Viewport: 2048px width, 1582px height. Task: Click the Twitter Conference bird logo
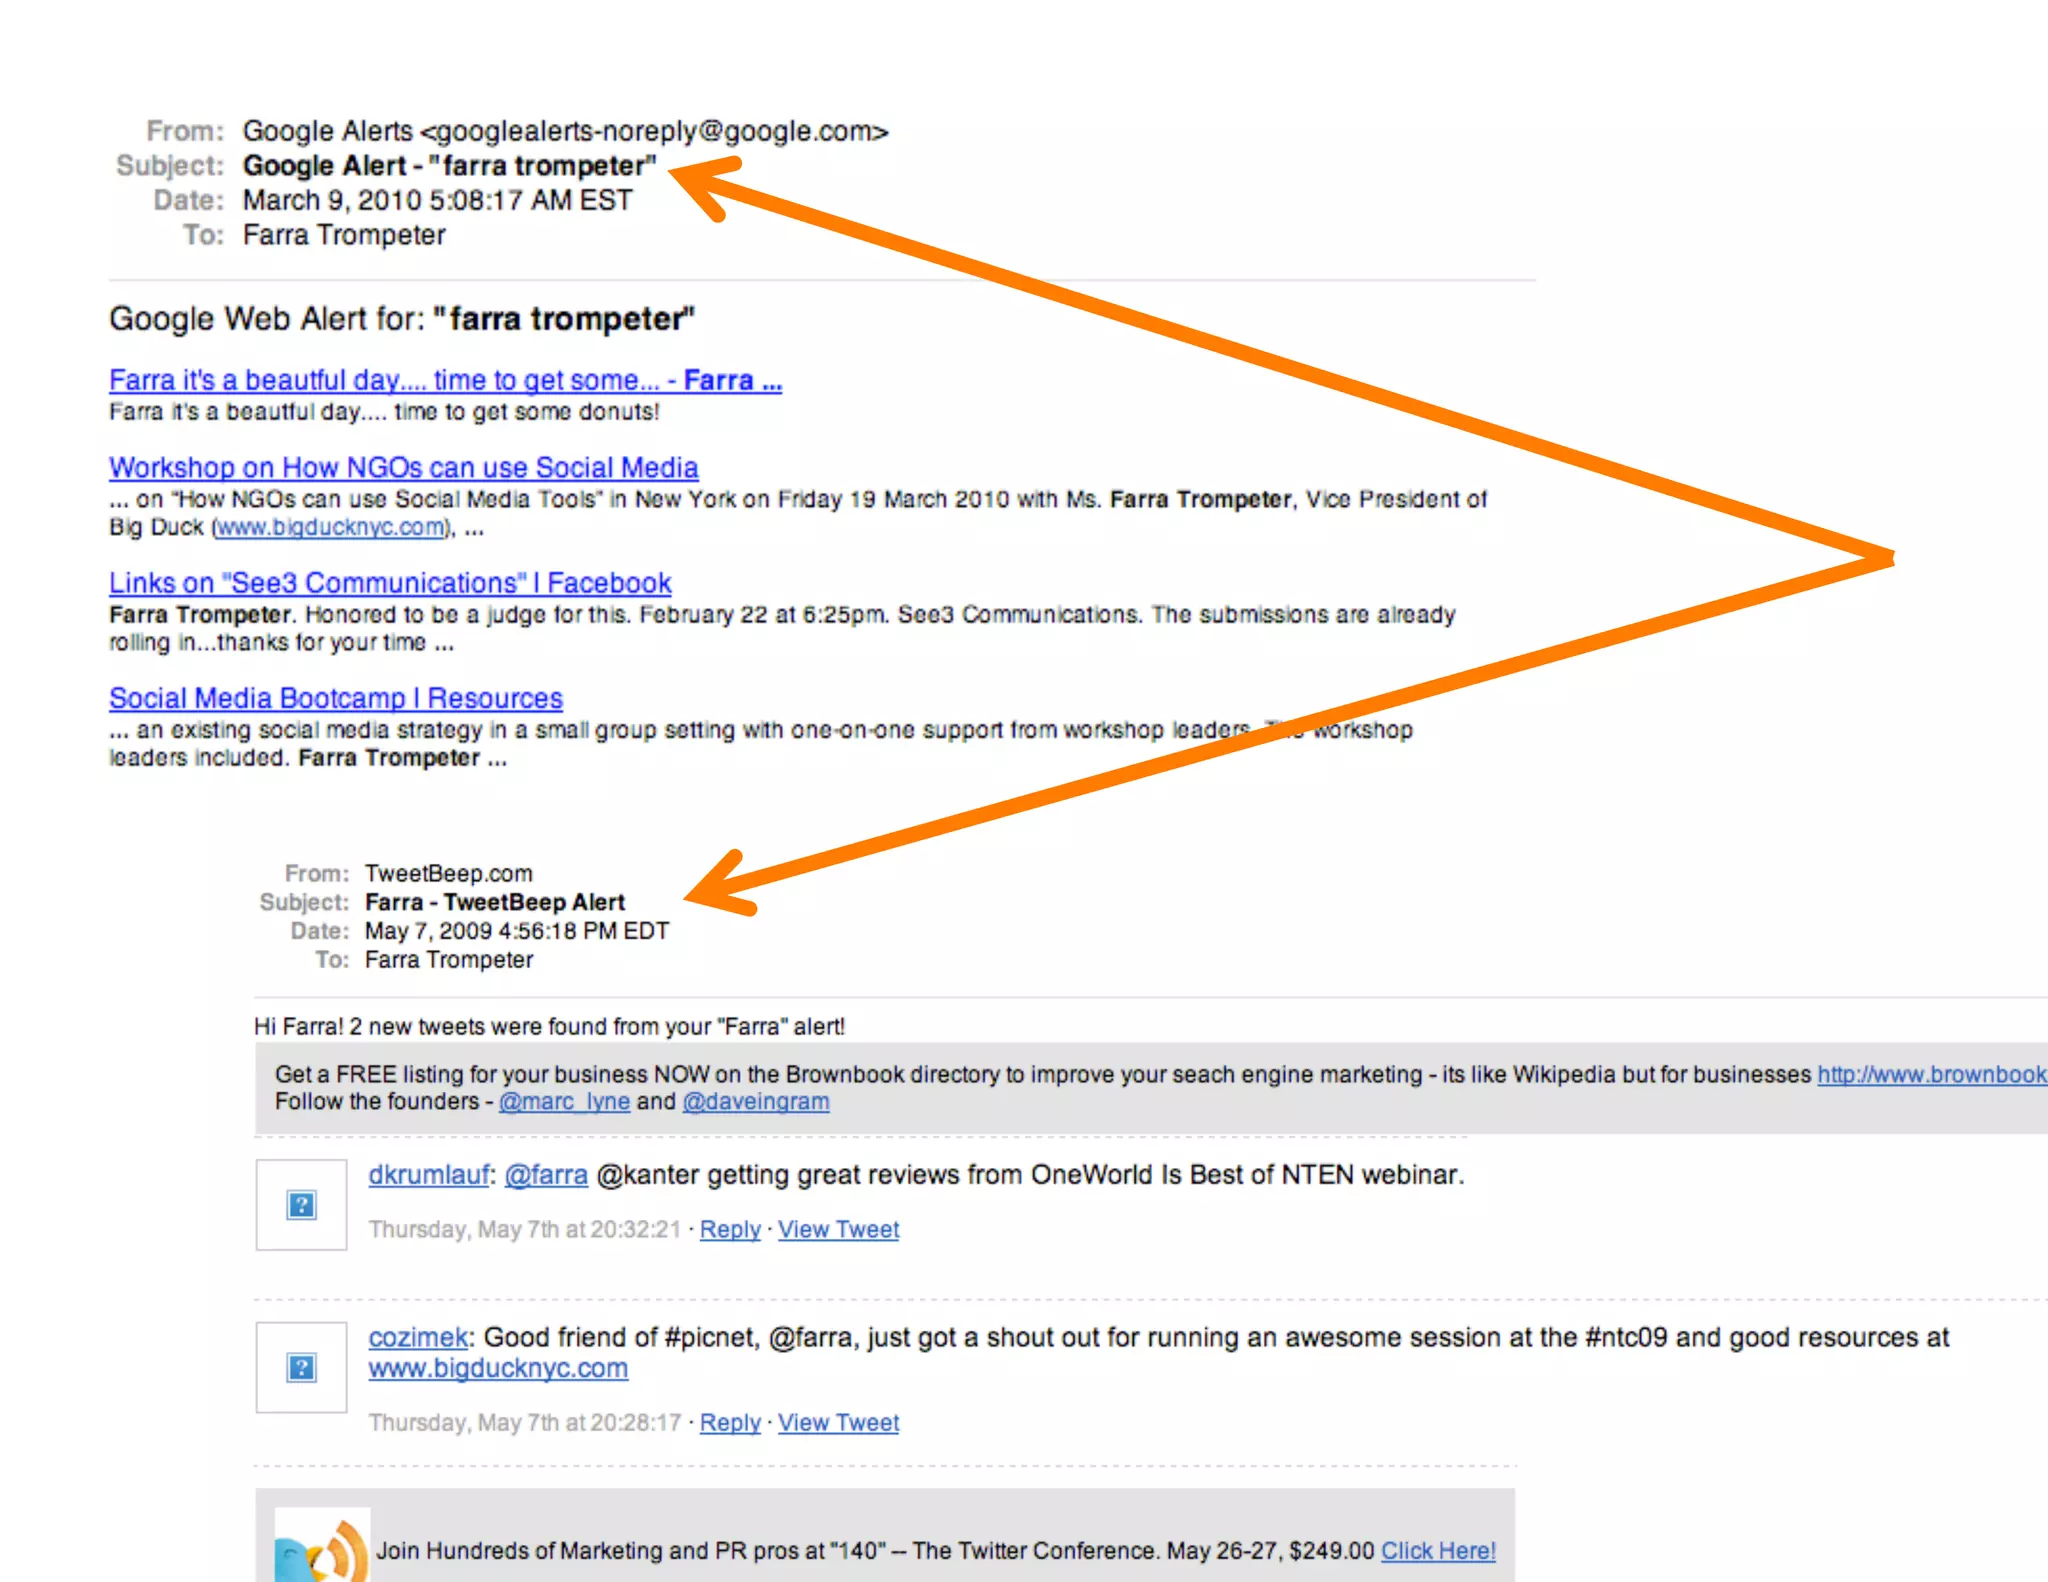coord(322,1548)
